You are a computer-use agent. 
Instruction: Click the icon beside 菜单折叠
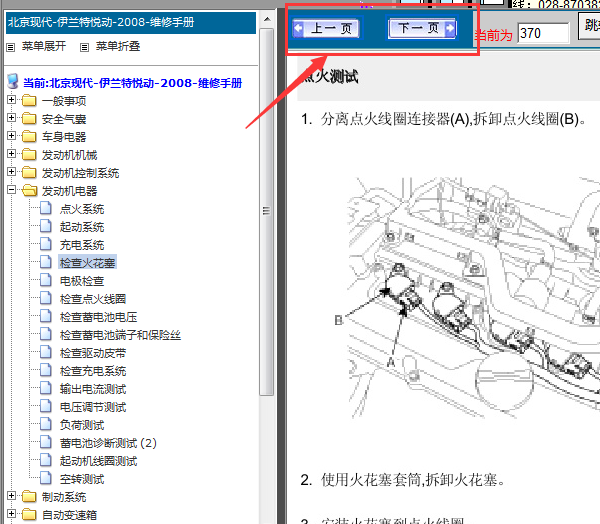[84, 47]
